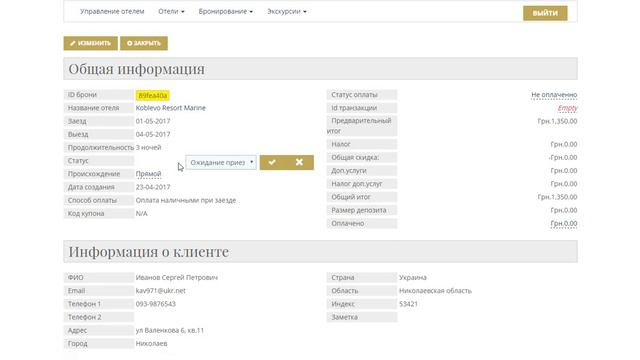Viewport: 640px width, 360px height.
Task: Click the 'Изменить' button
Action: [91, 43]
